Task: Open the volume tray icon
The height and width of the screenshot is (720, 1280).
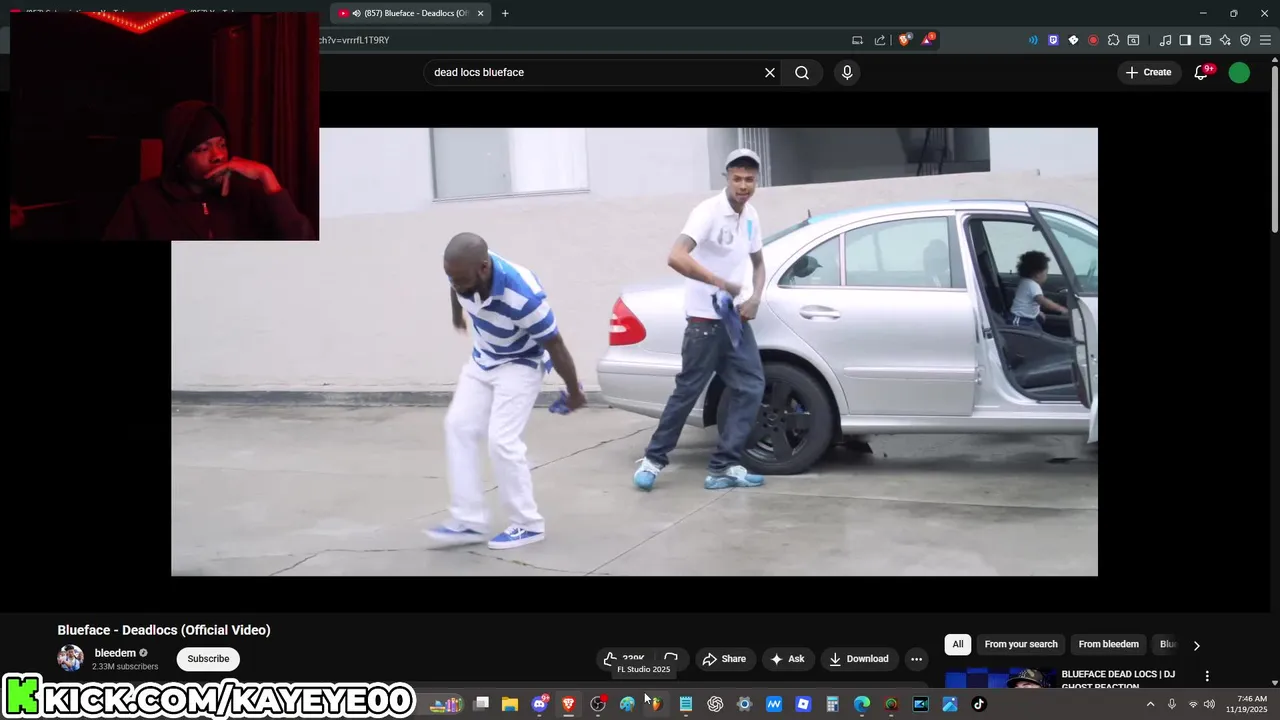Action: click(1209, 704)
